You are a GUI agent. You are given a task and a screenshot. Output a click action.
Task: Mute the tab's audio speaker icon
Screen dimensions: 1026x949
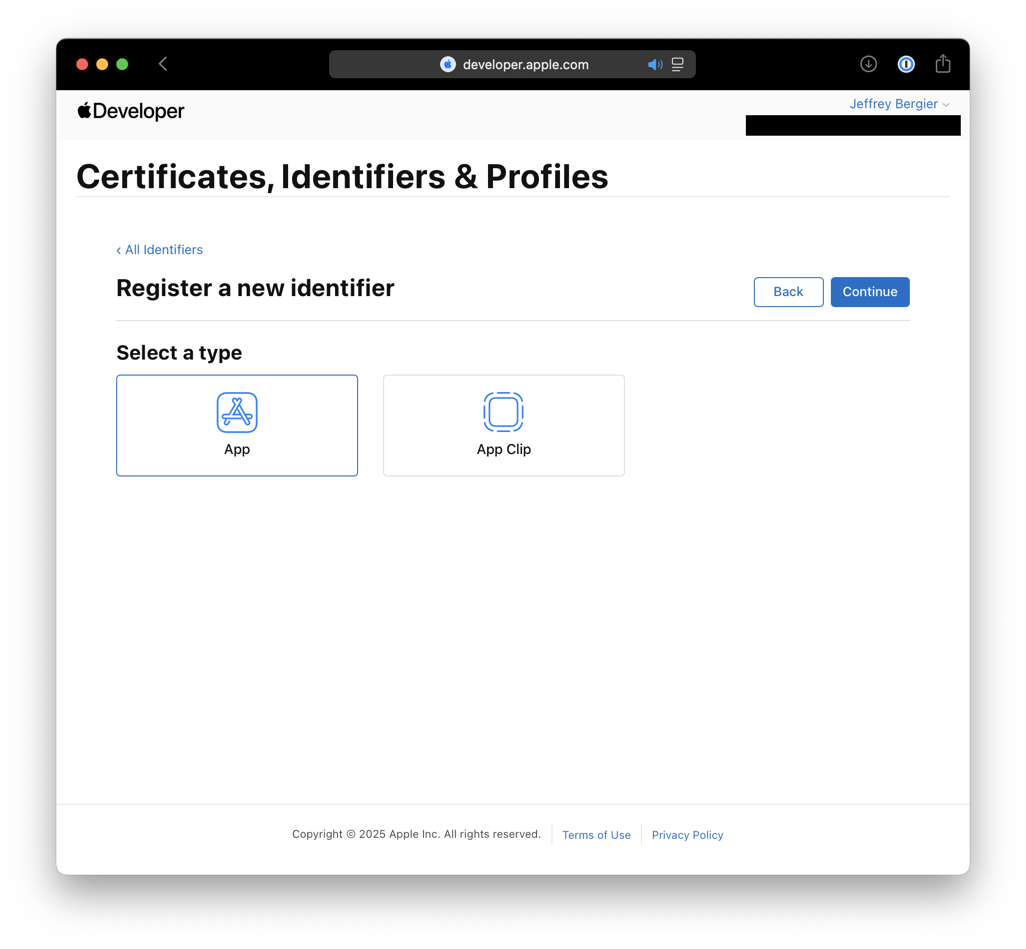tap(655, 64)
